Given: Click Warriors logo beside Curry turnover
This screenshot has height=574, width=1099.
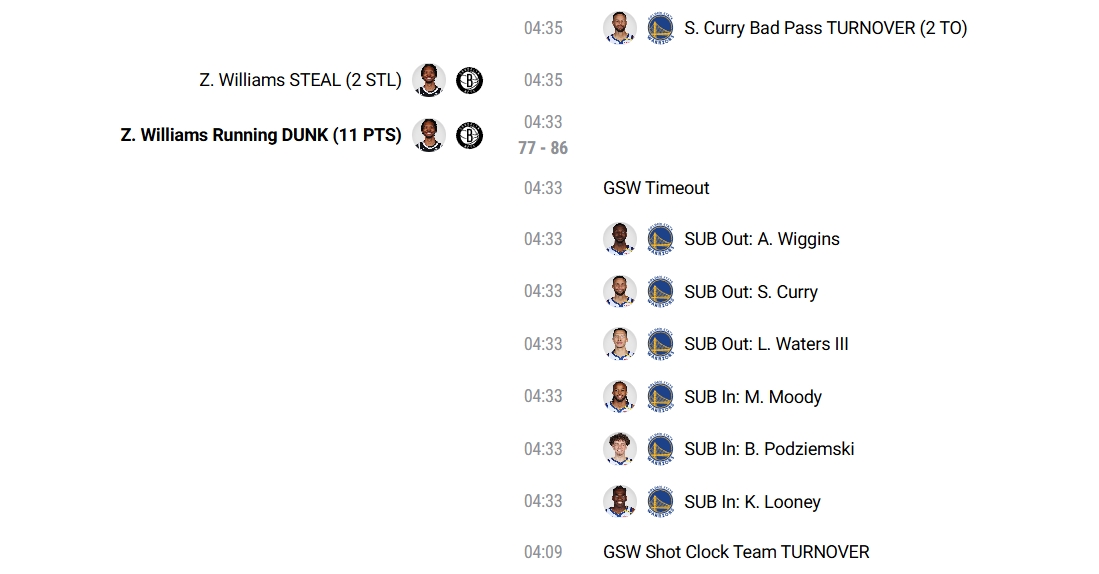Looking at the screenshot, I should [x=660, y=28].
